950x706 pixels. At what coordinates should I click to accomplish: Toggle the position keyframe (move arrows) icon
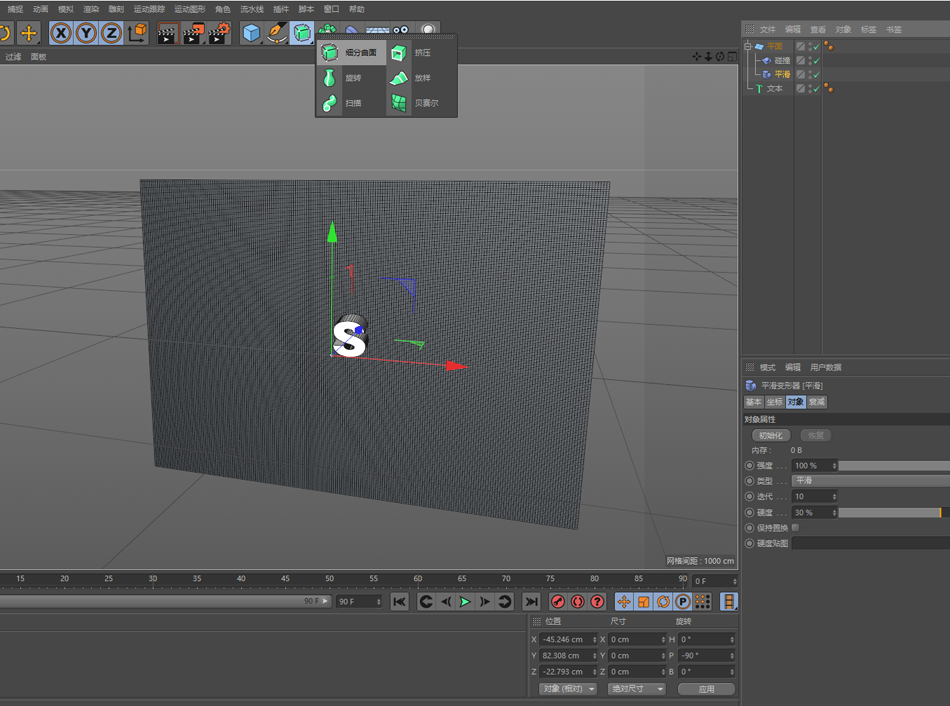[x=624, y=602]
